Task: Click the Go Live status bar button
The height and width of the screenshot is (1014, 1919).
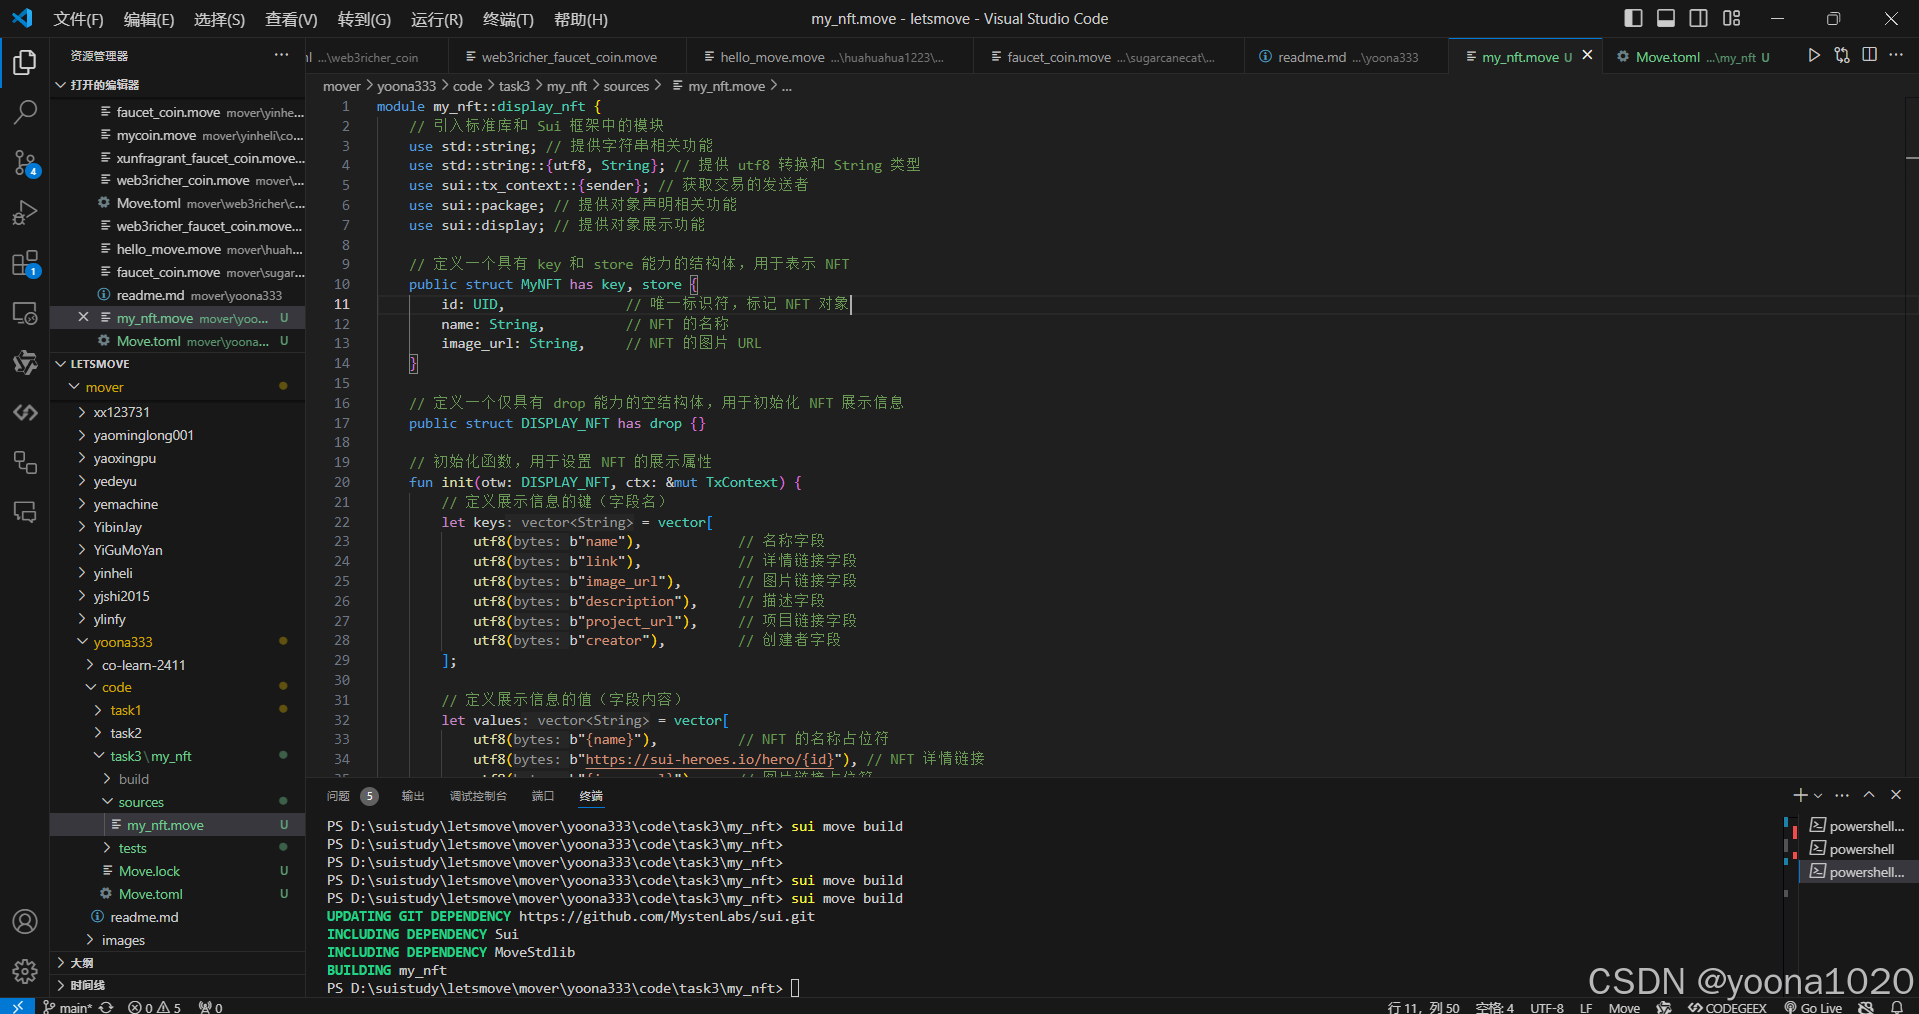Action: tap(1813, 1007)
